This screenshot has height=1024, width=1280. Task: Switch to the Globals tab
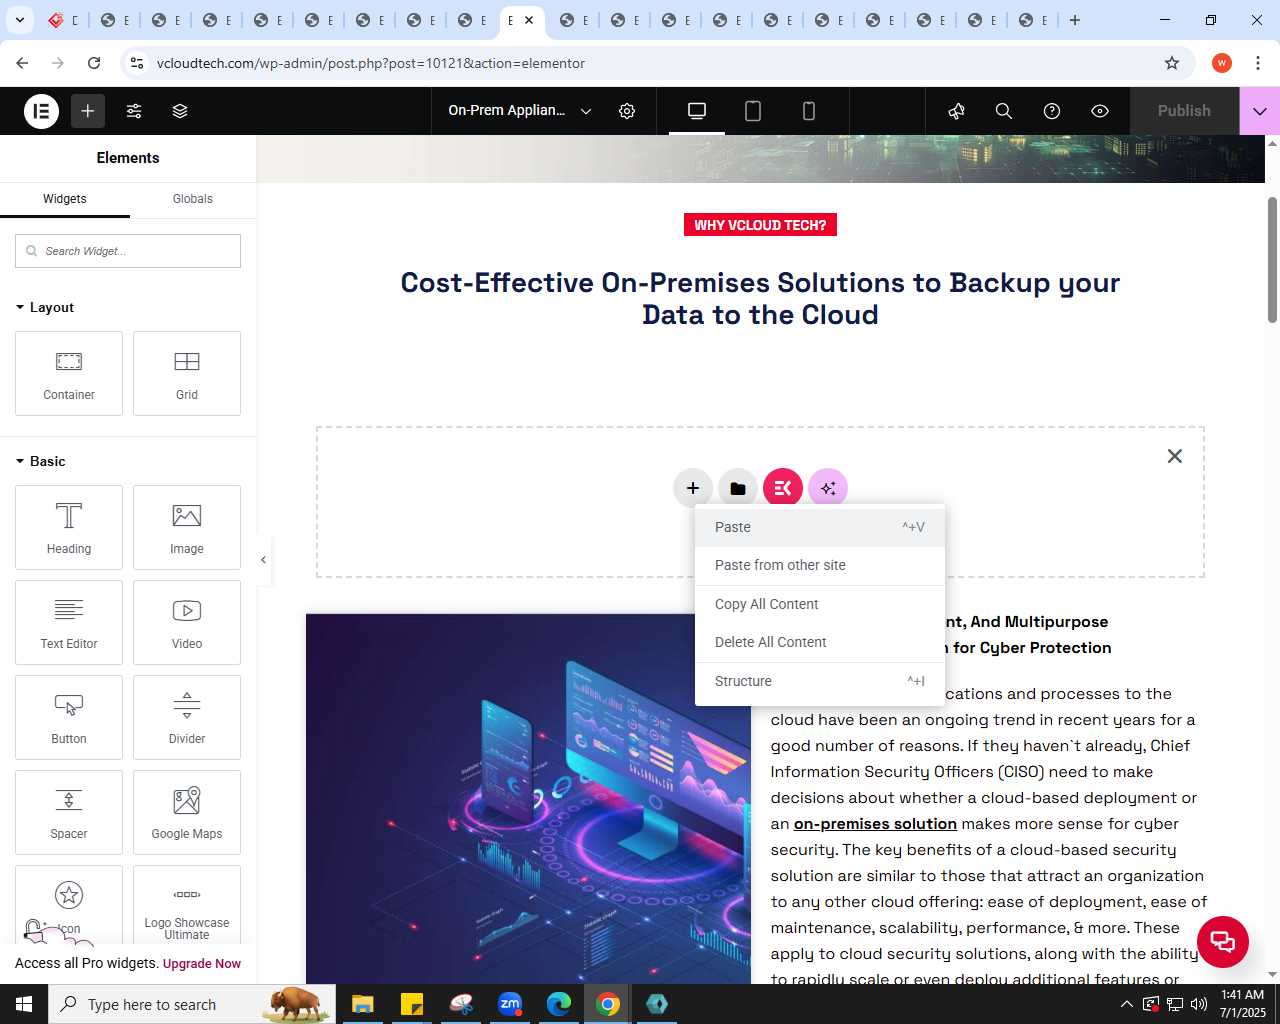(193, 199)
